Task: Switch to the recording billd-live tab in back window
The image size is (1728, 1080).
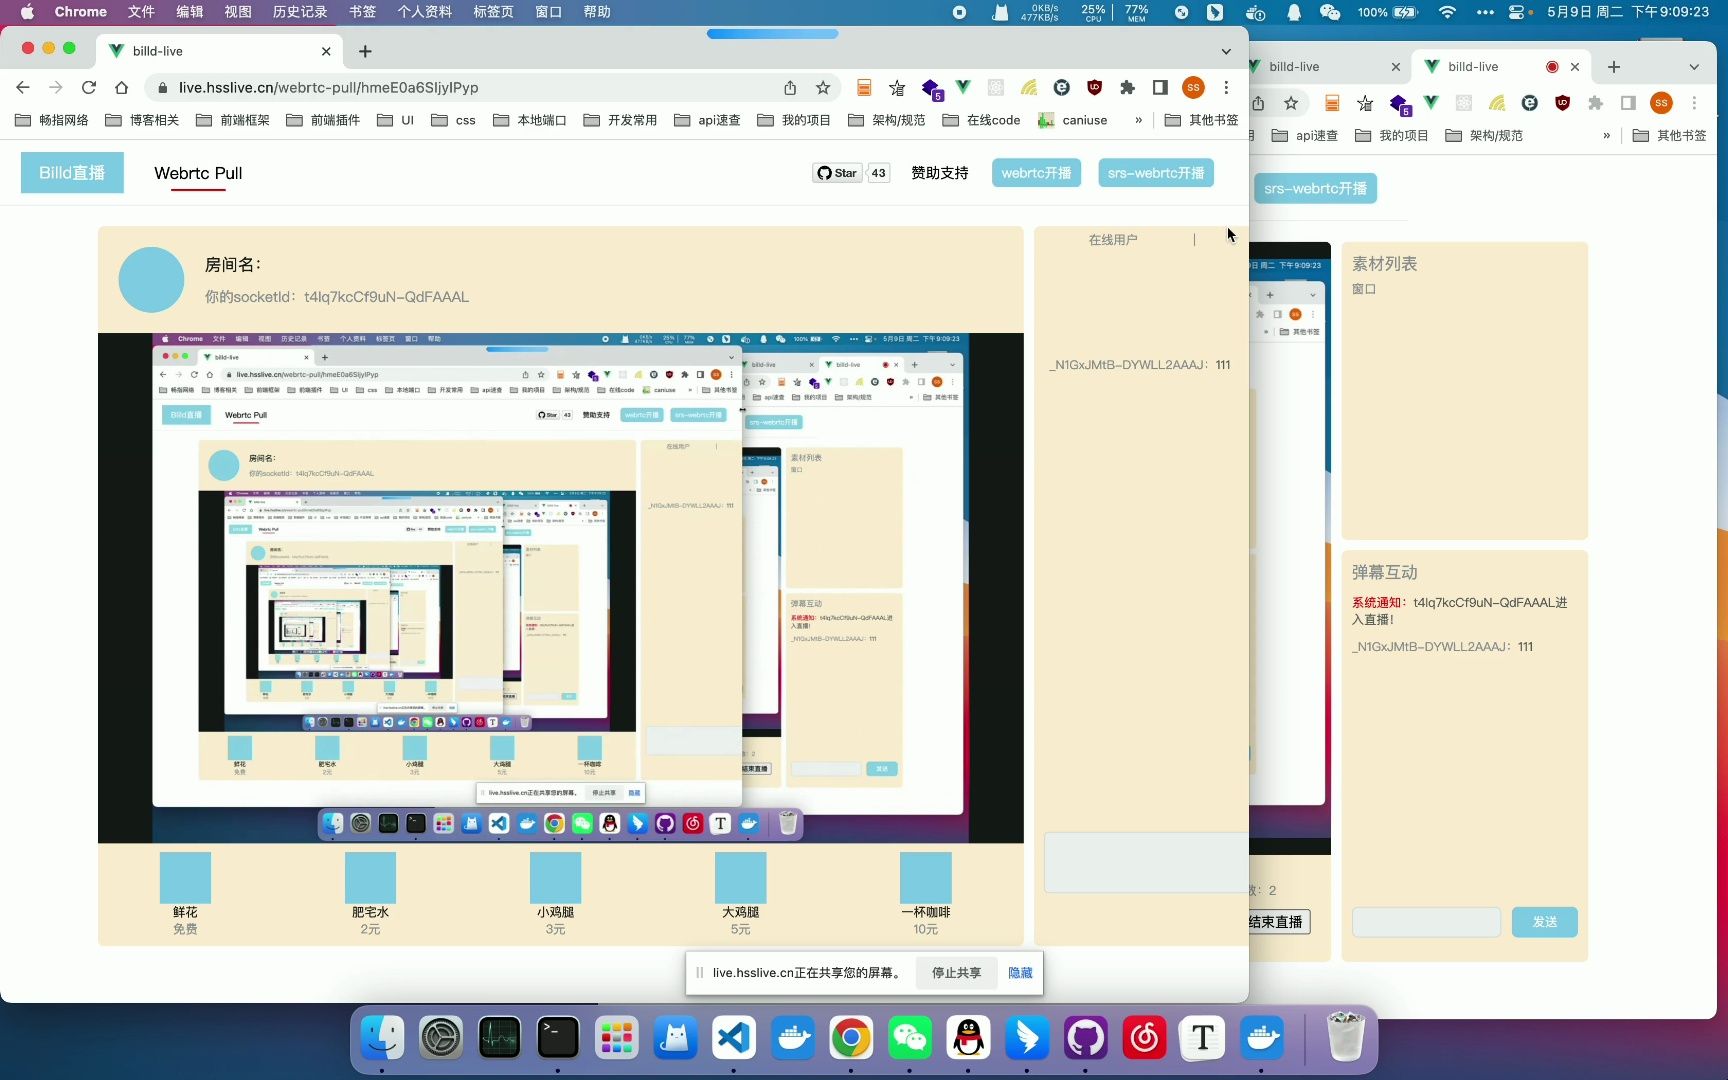Action: pyautogui.click(x=1500, y=67)
